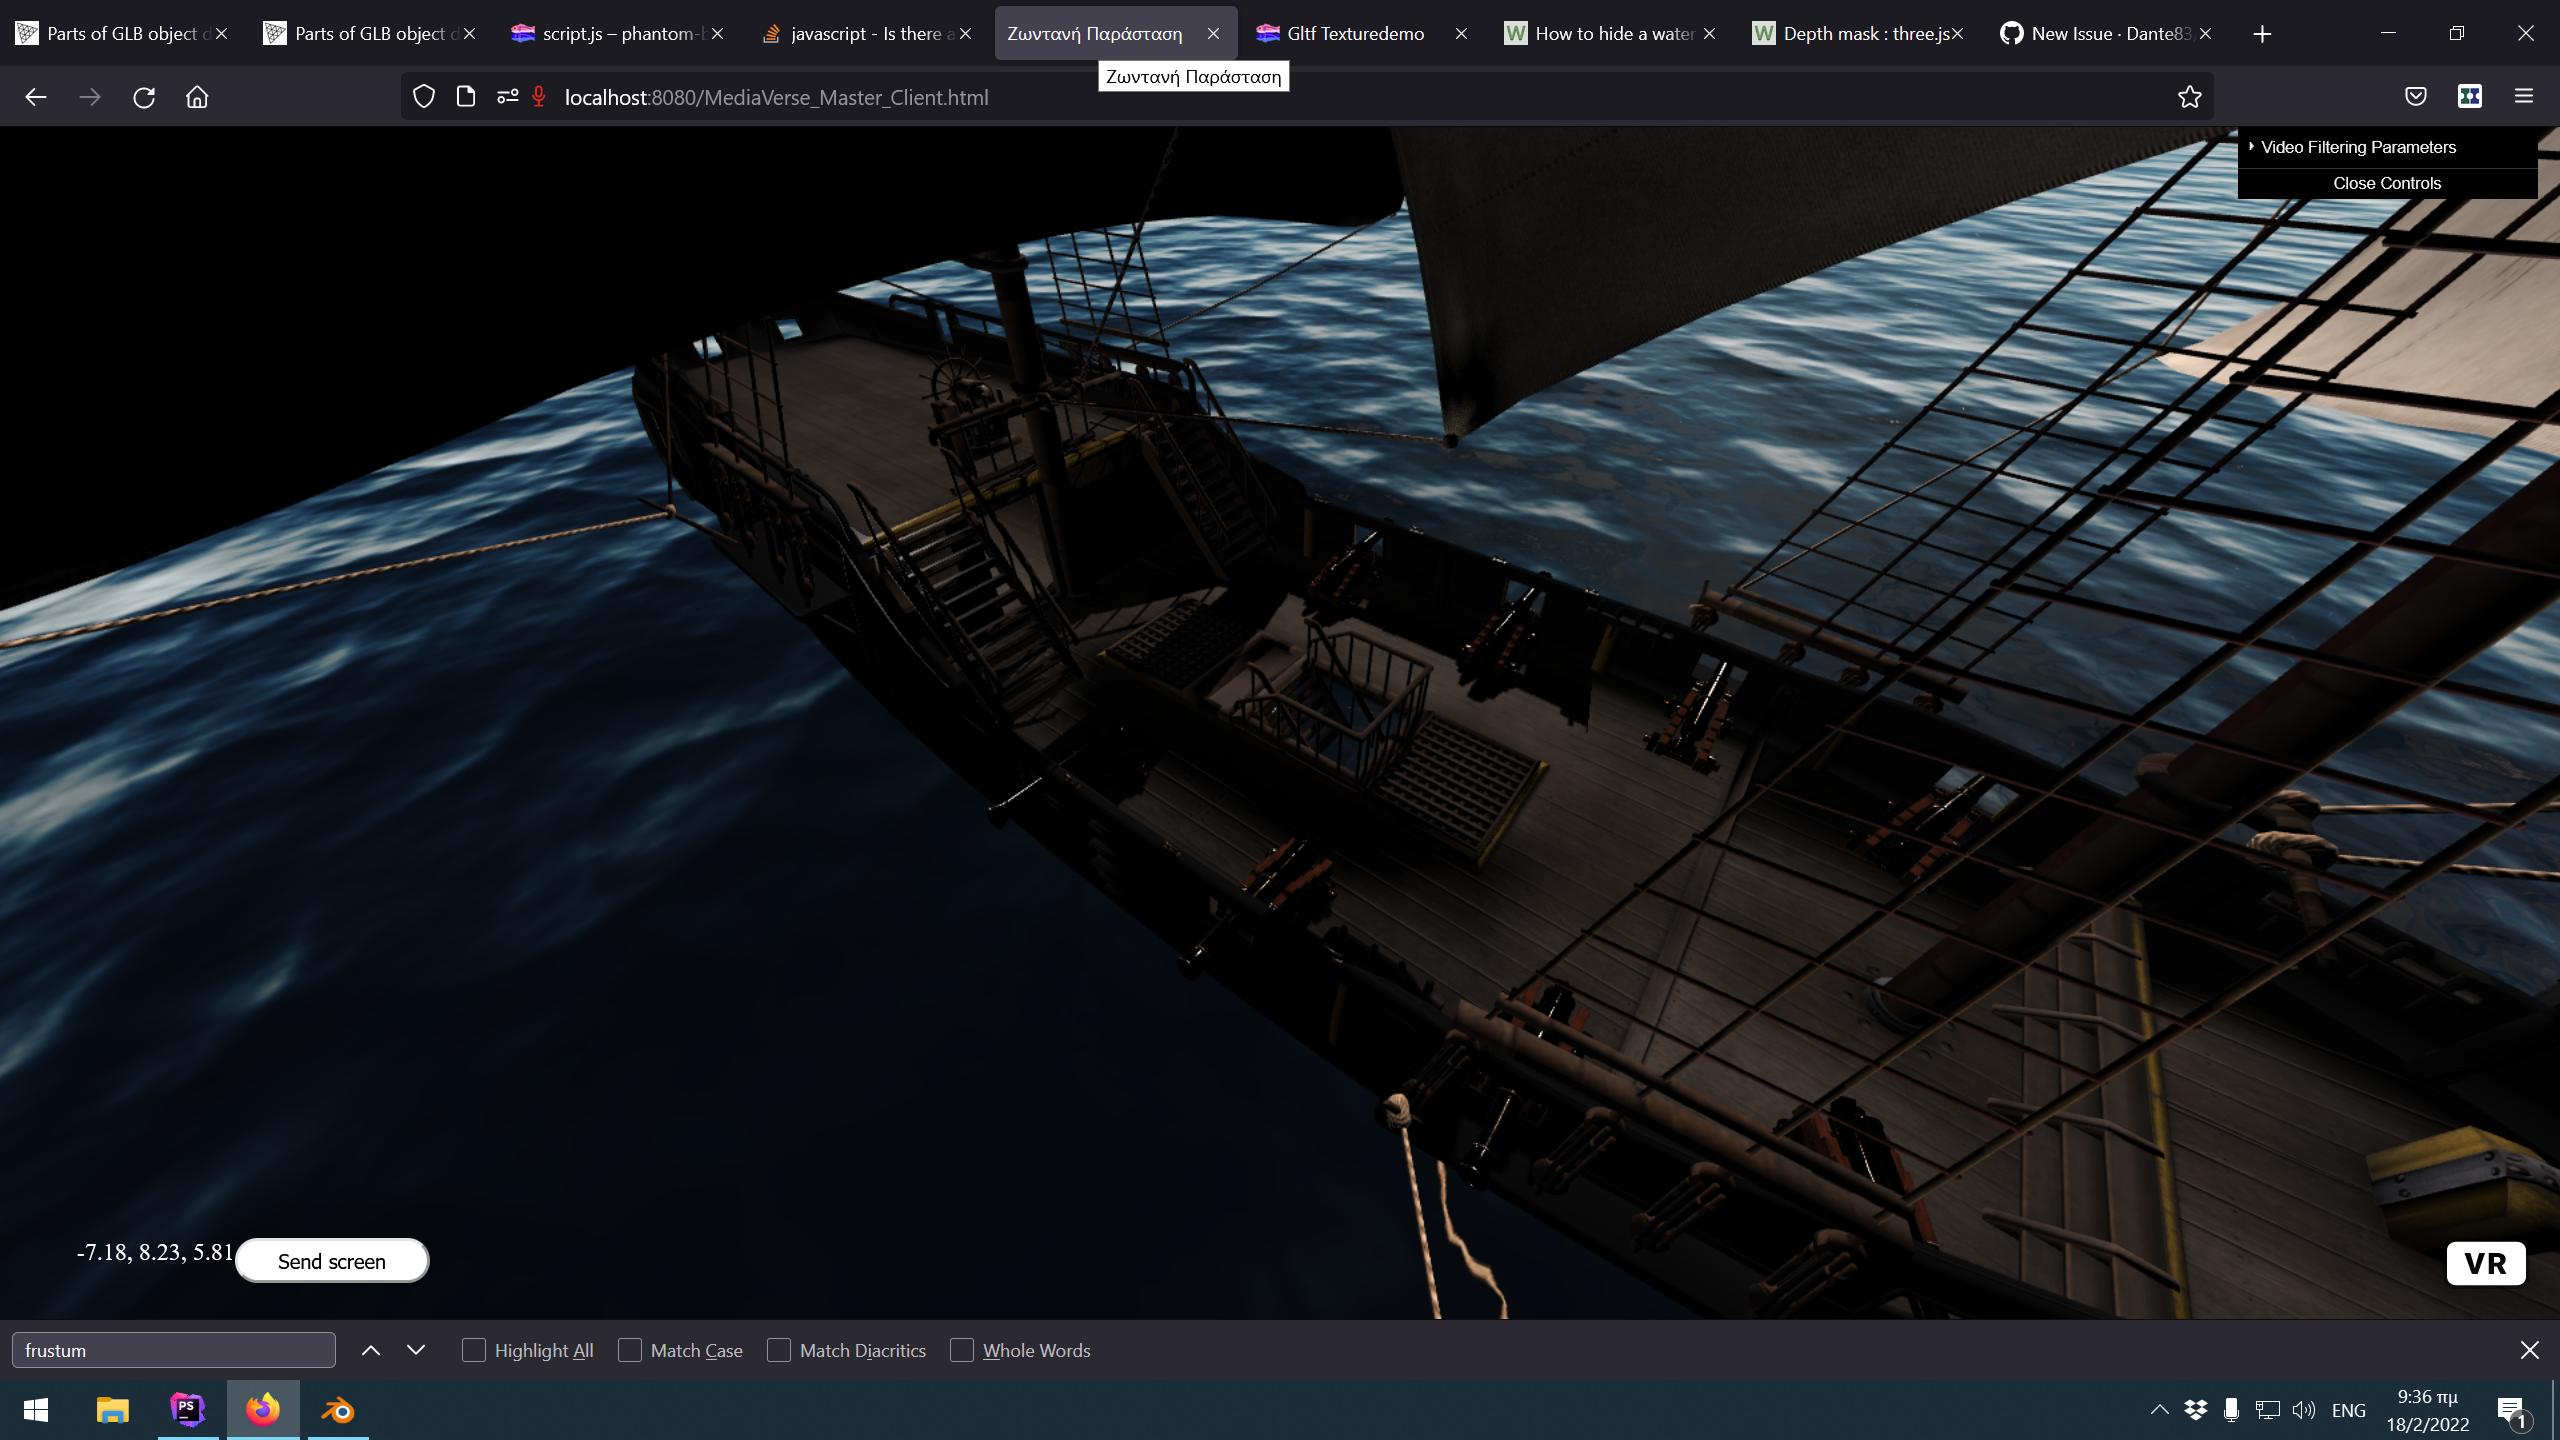The height and width of the screenshot is (1440, 2560).
Task: Toggle the Match Case checkbox
Action: tap(630, 1350)
